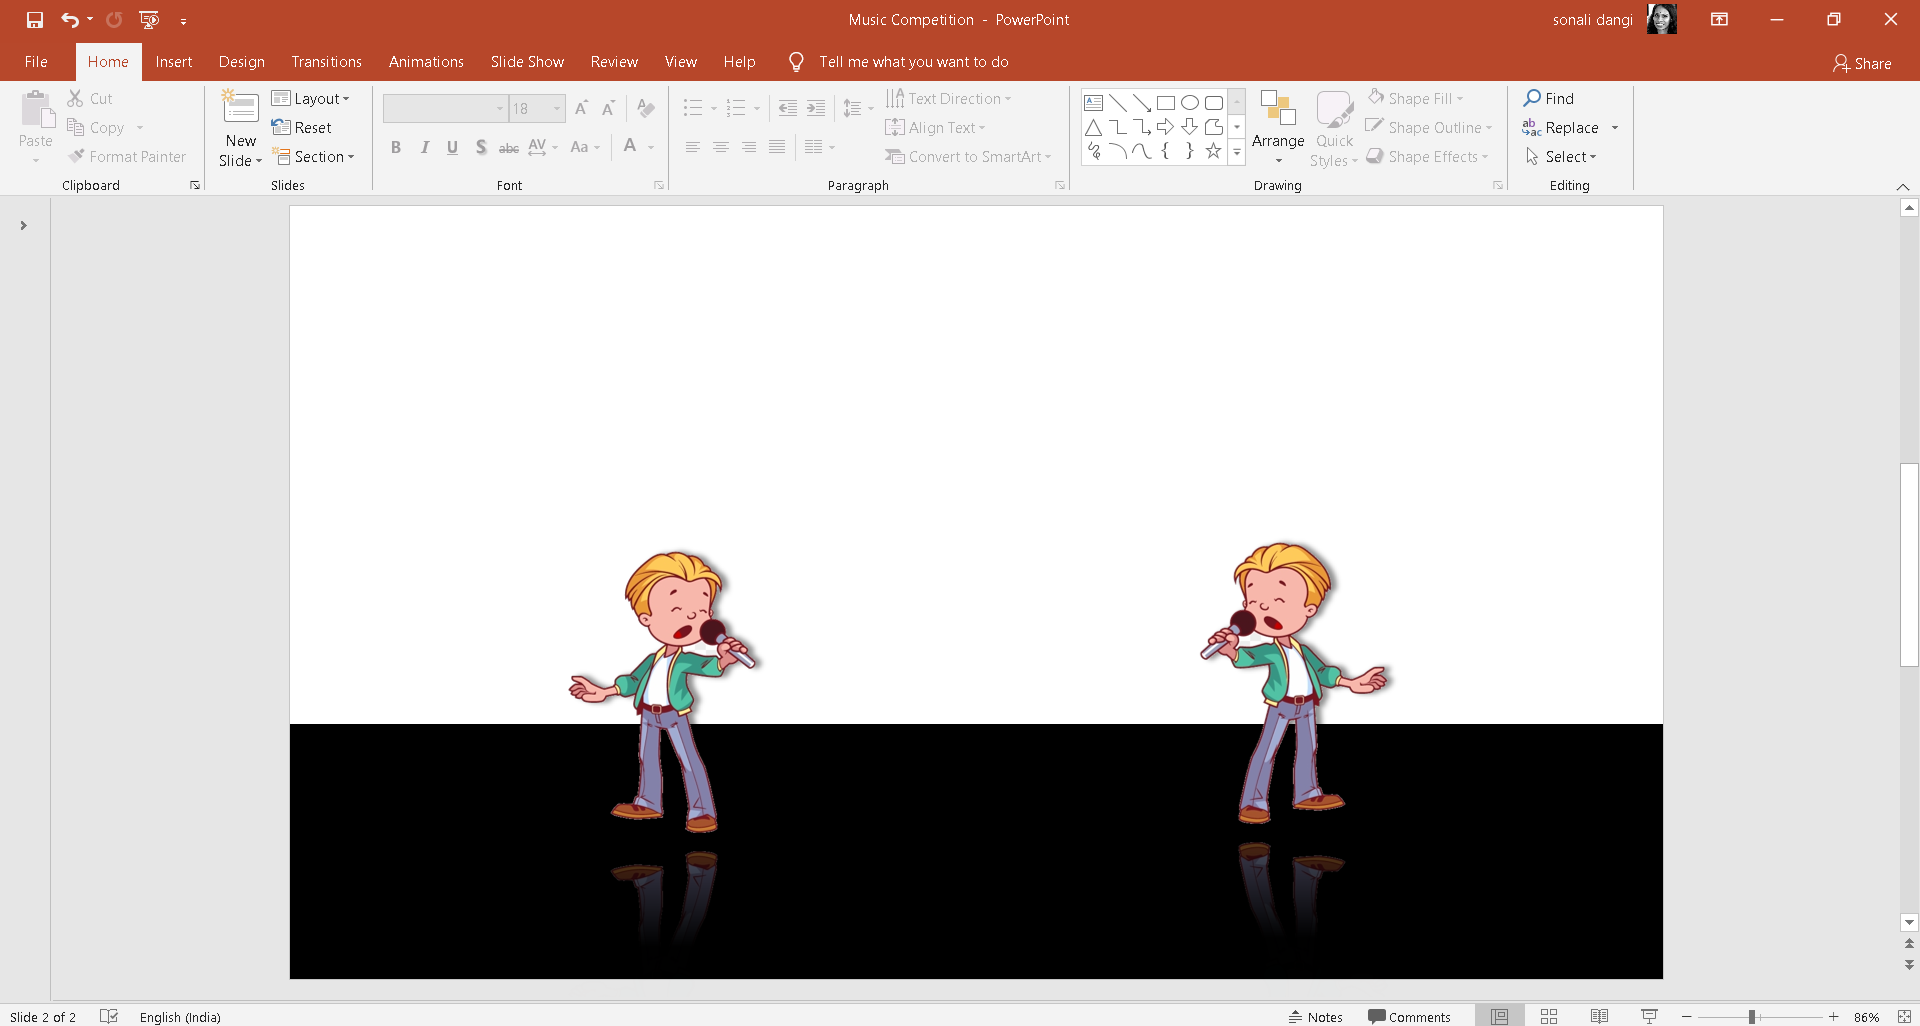Click Decrease Font Size icon

point(608,108)
